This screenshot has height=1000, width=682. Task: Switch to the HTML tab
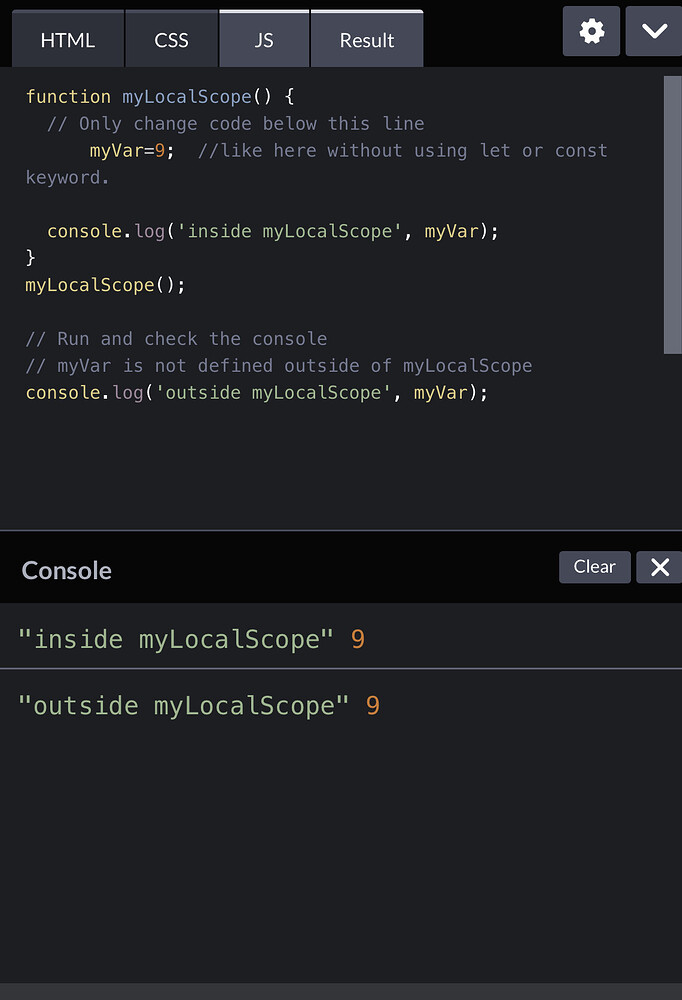coord(67,39)
